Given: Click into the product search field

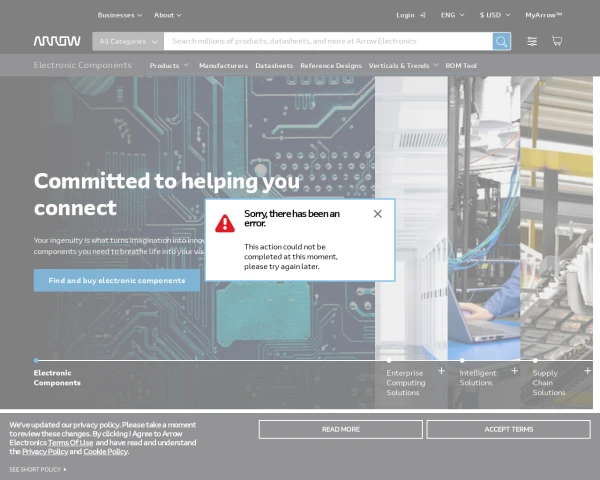Looking at the screenshot, I should tap(328, 41).
